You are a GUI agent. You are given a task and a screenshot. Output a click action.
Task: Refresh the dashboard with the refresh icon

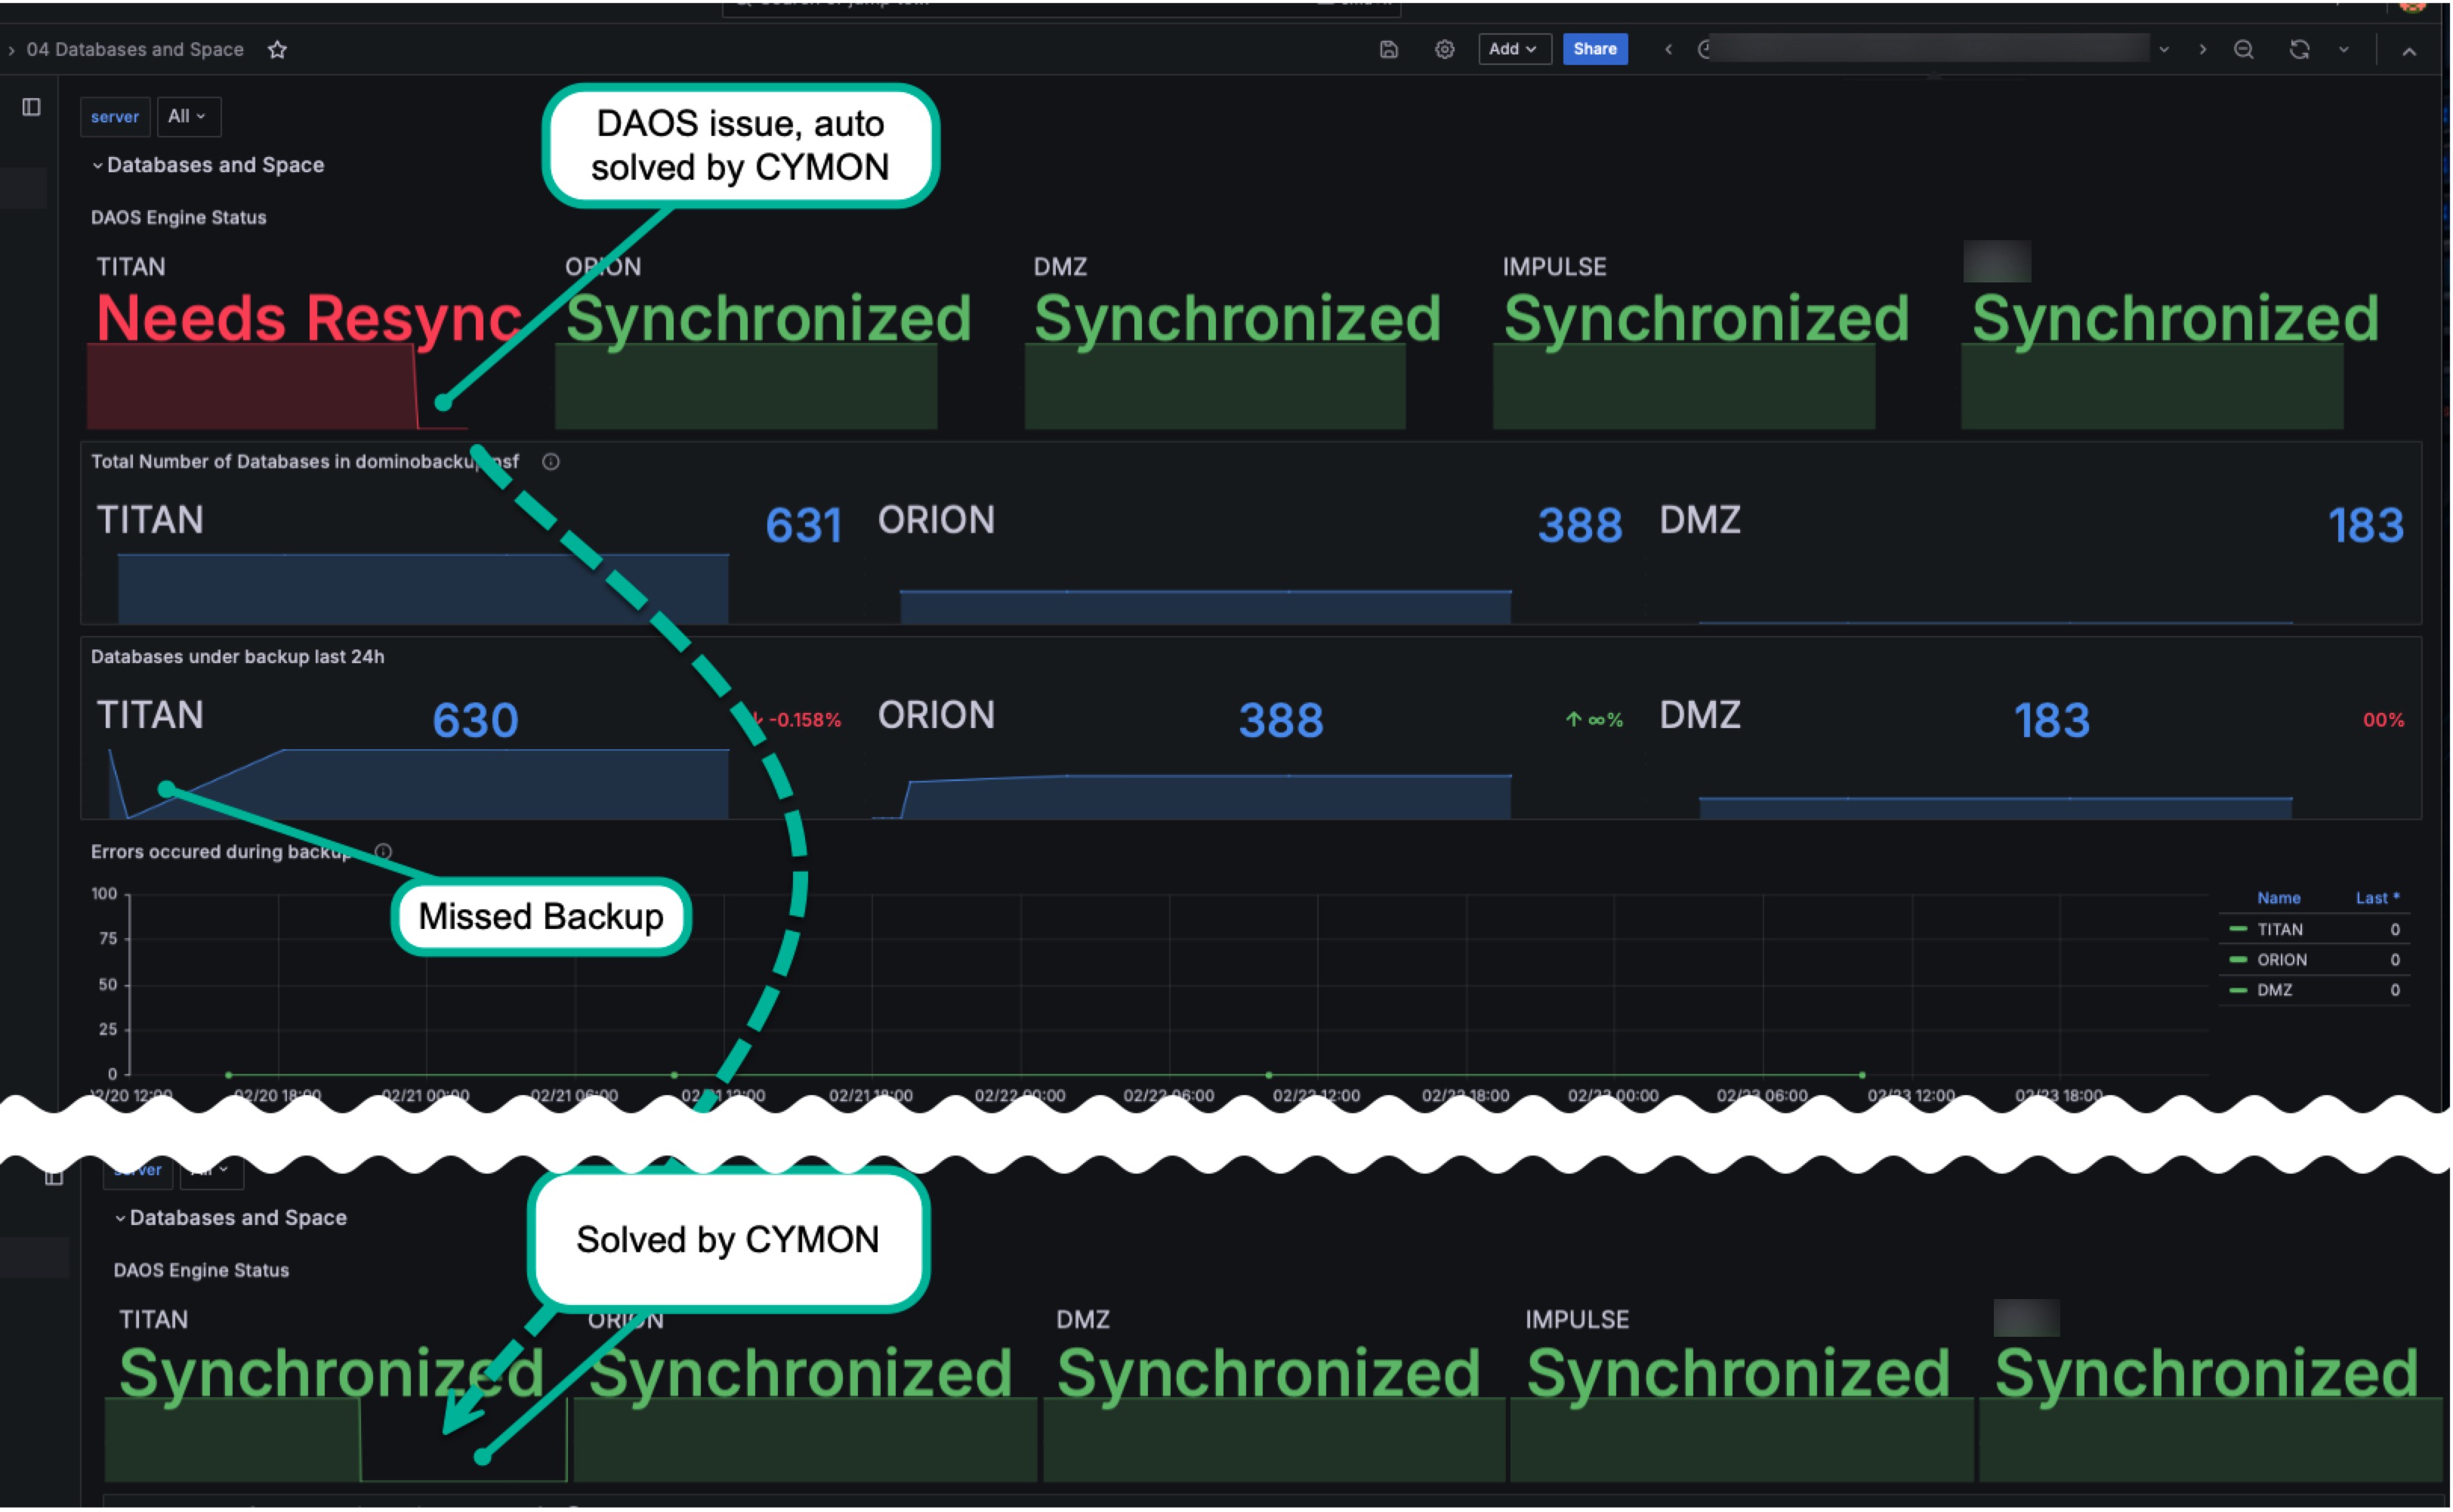coord(2300,49)
